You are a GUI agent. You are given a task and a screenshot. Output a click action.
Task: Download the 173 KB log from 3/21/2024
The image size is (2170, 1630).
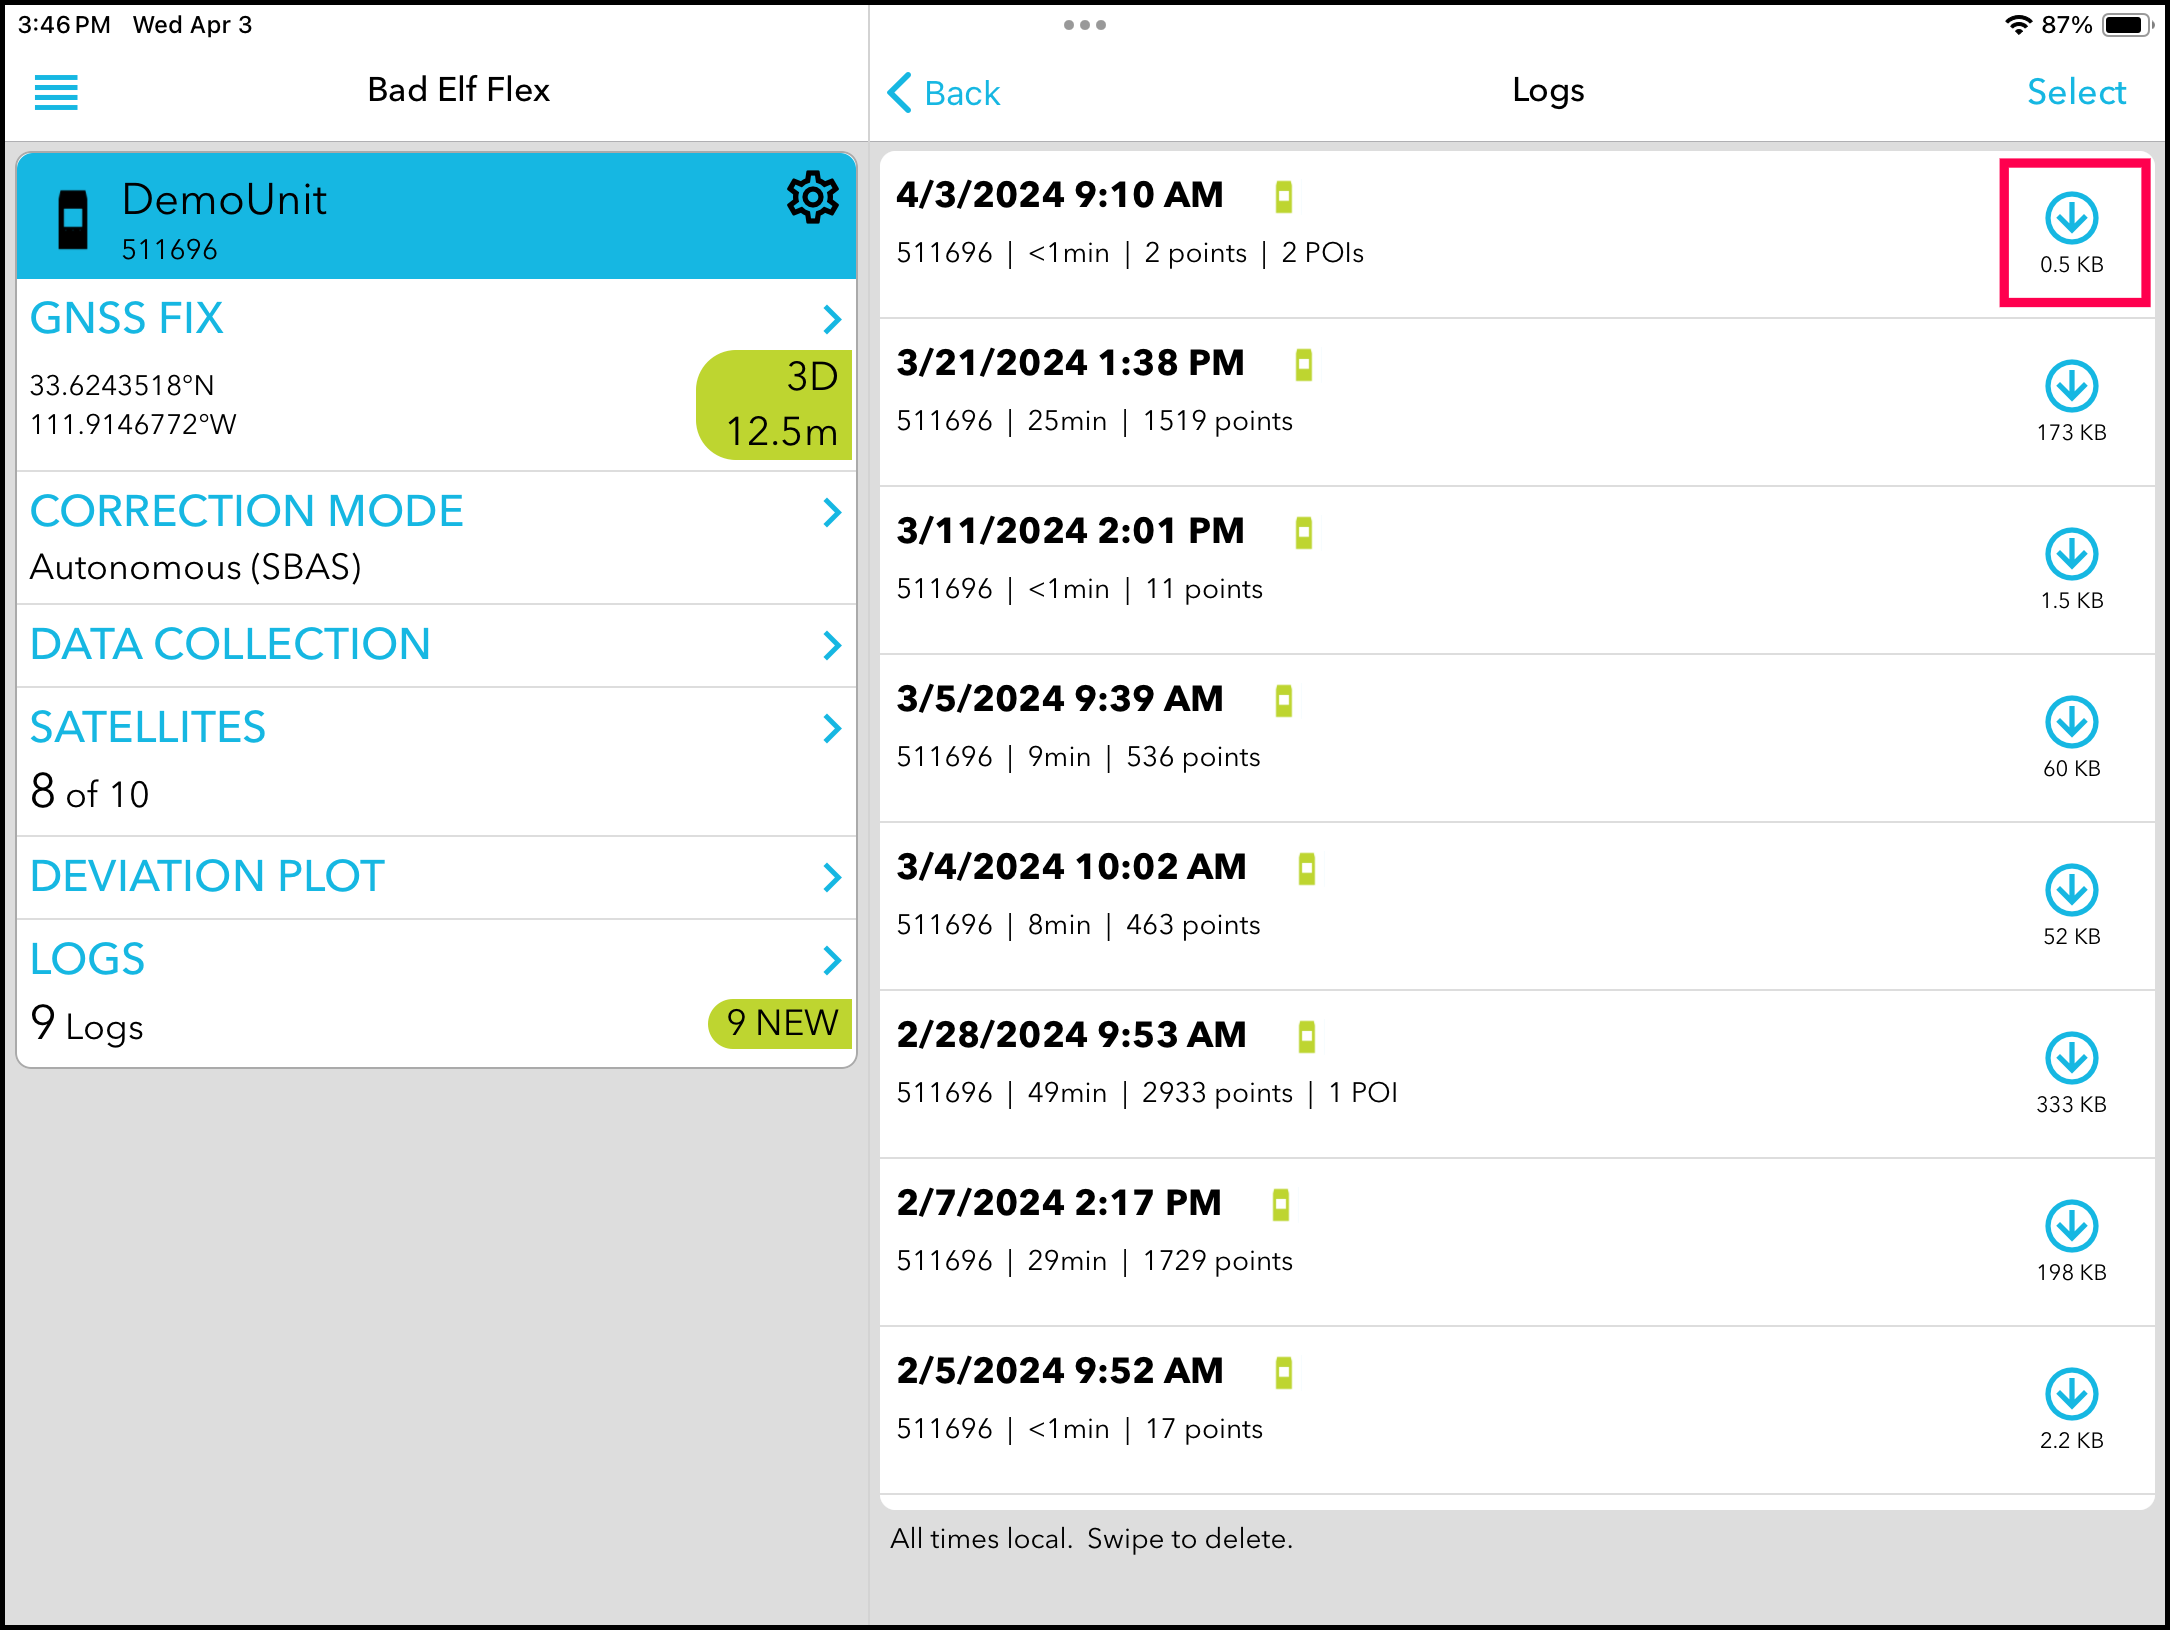(x=2071, y=387)
